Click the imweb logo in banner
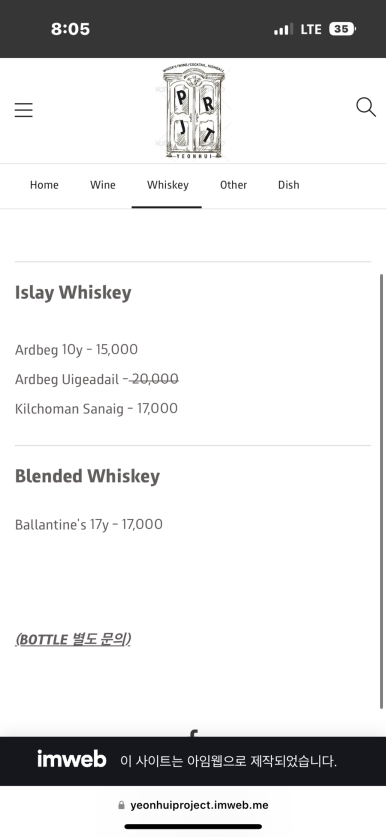Image resolution: width=386 pixels, height=837 pixels. (72, 759)
